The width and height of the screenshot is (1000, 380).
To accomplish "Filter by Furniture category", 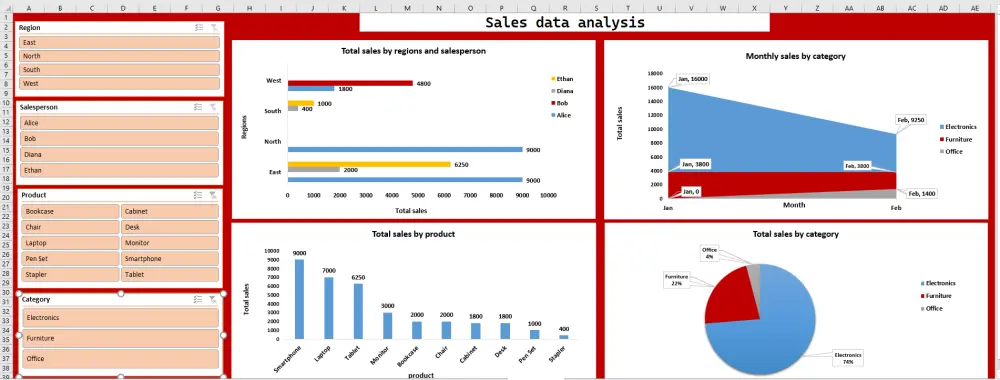I will (121, 339).
